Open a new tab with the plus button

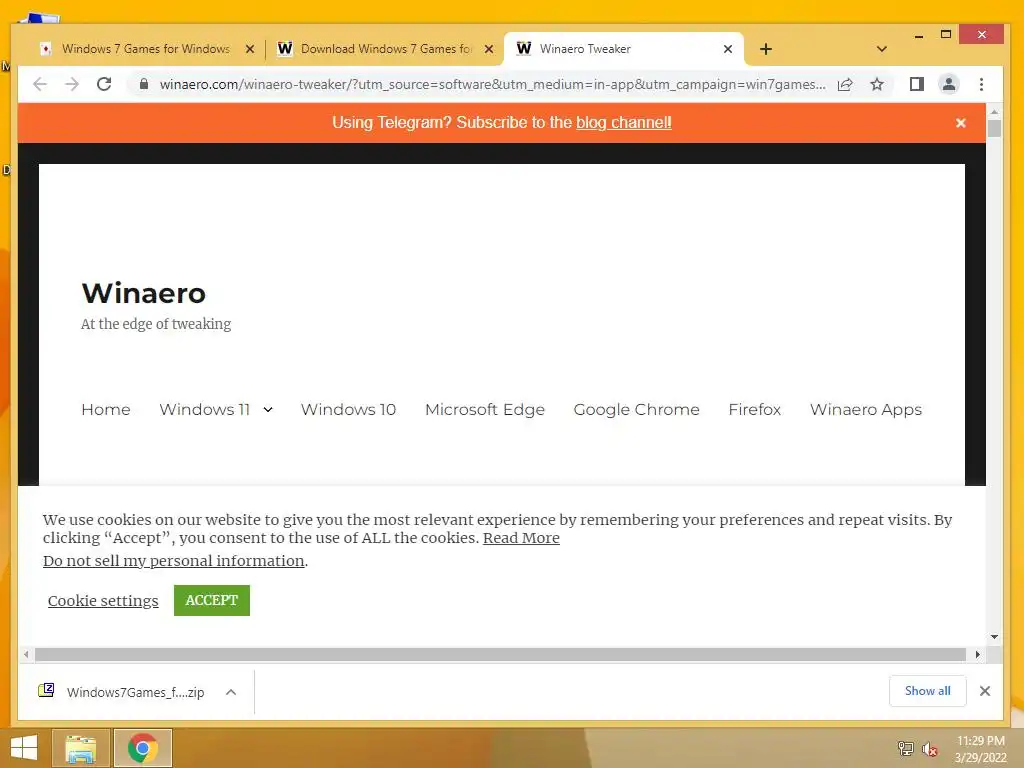pos(766,49)
